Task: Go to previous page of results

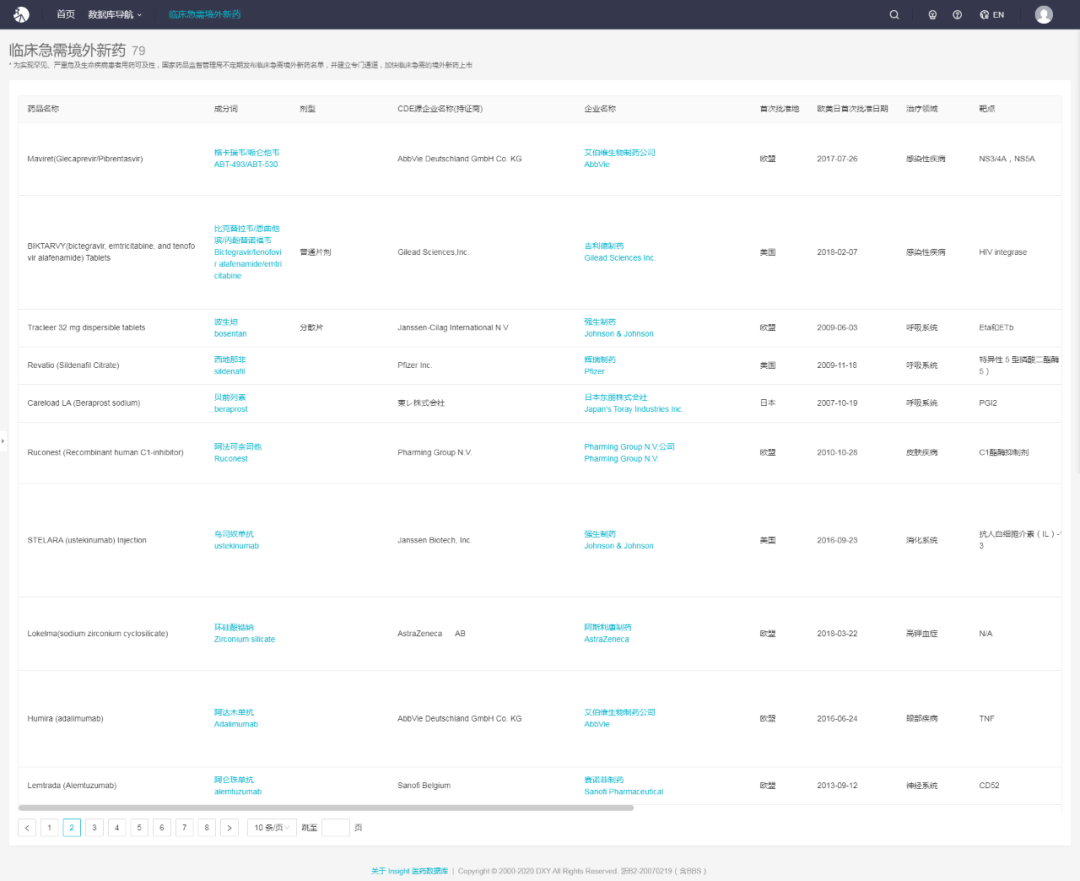Action: [27, 827]
